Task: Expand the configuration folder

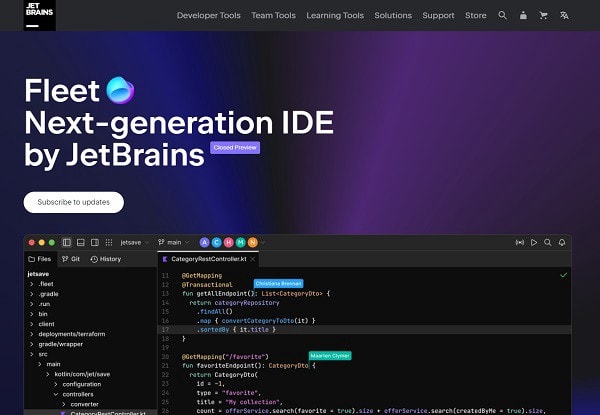Action: click(56, 384)
